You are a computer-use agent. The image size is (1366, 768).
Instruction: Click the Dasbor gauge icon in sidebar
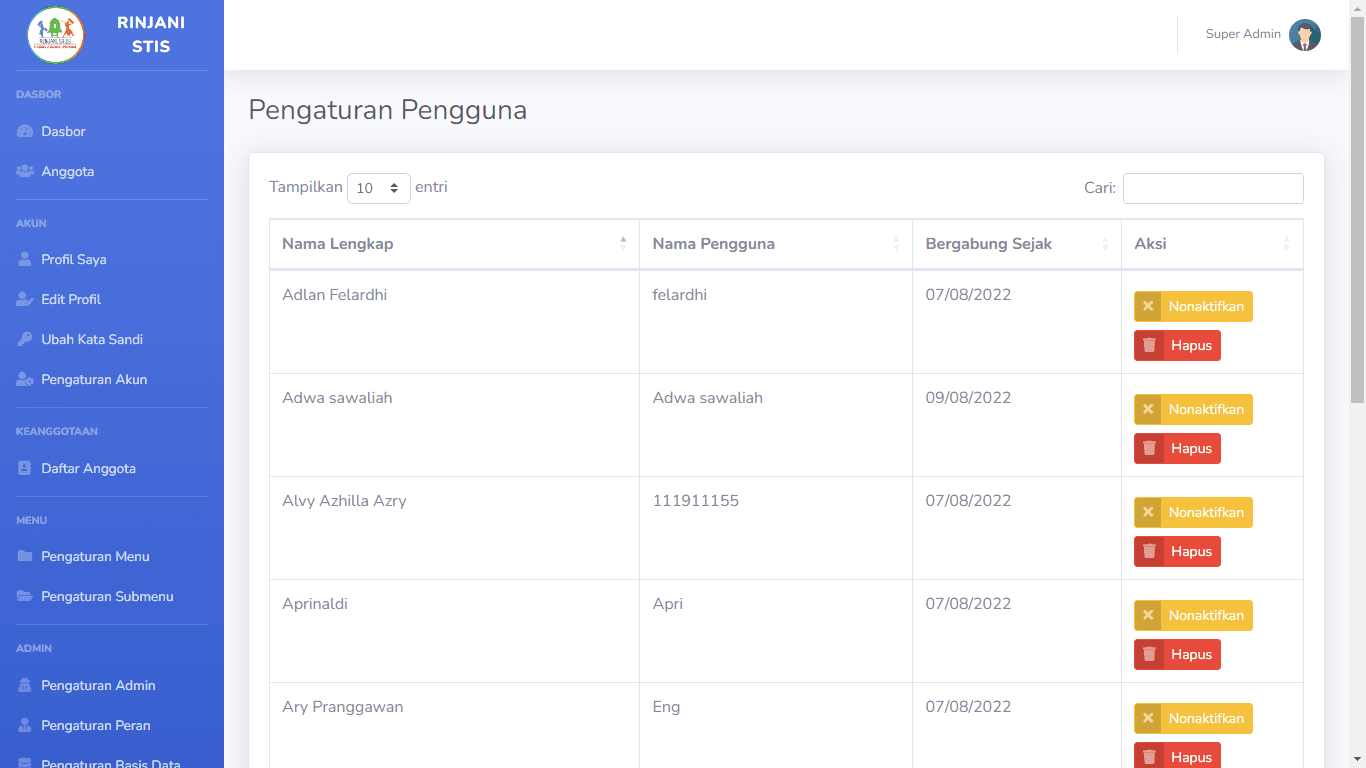click(x=25, y=132)
